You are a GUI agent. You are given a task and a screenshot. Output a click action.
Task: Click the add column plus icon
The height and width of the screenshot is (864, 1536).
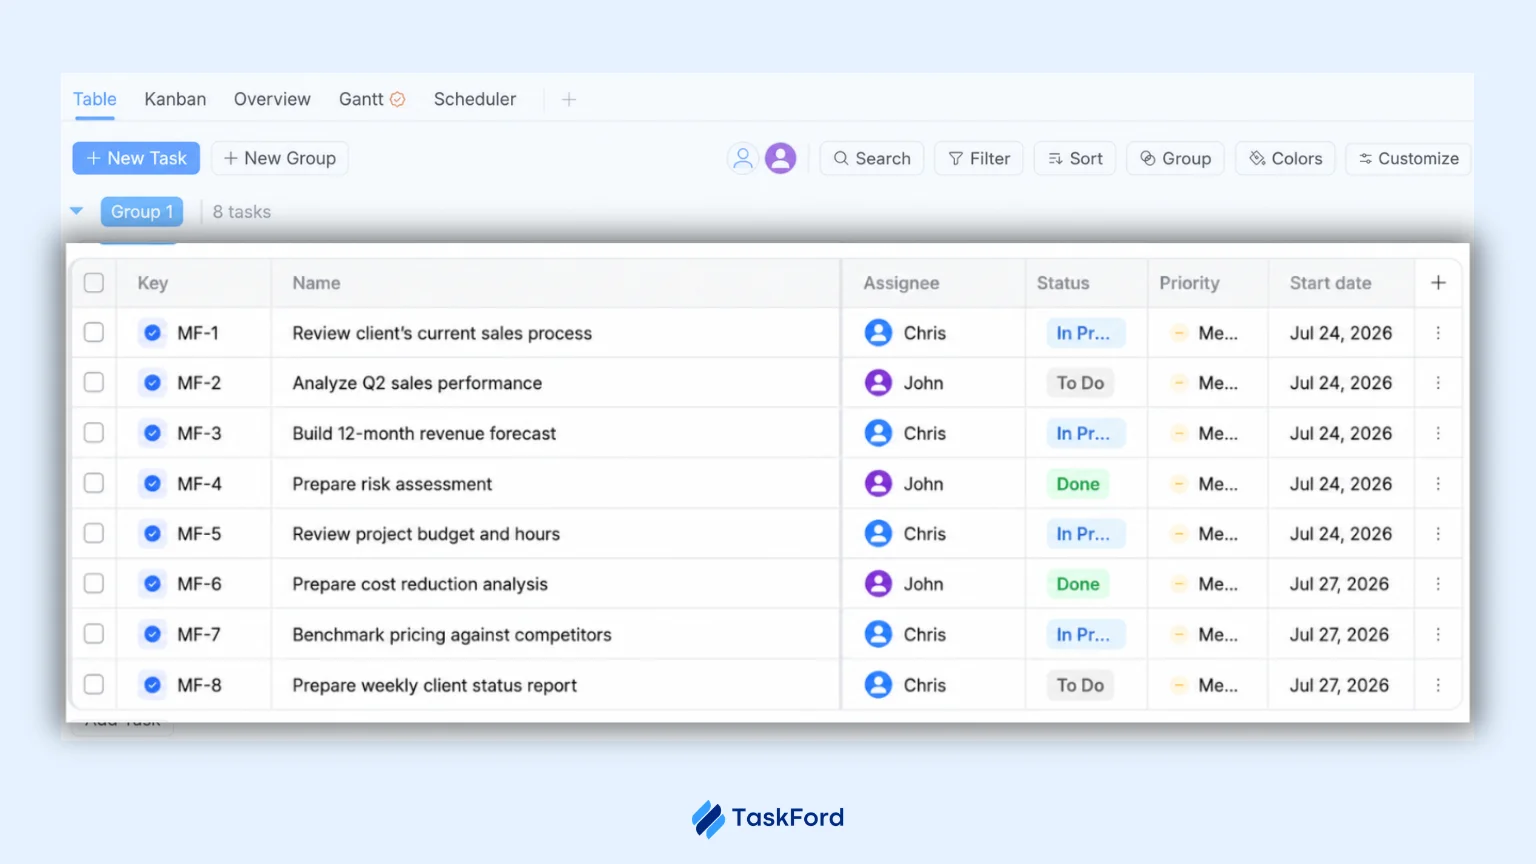1438,283
